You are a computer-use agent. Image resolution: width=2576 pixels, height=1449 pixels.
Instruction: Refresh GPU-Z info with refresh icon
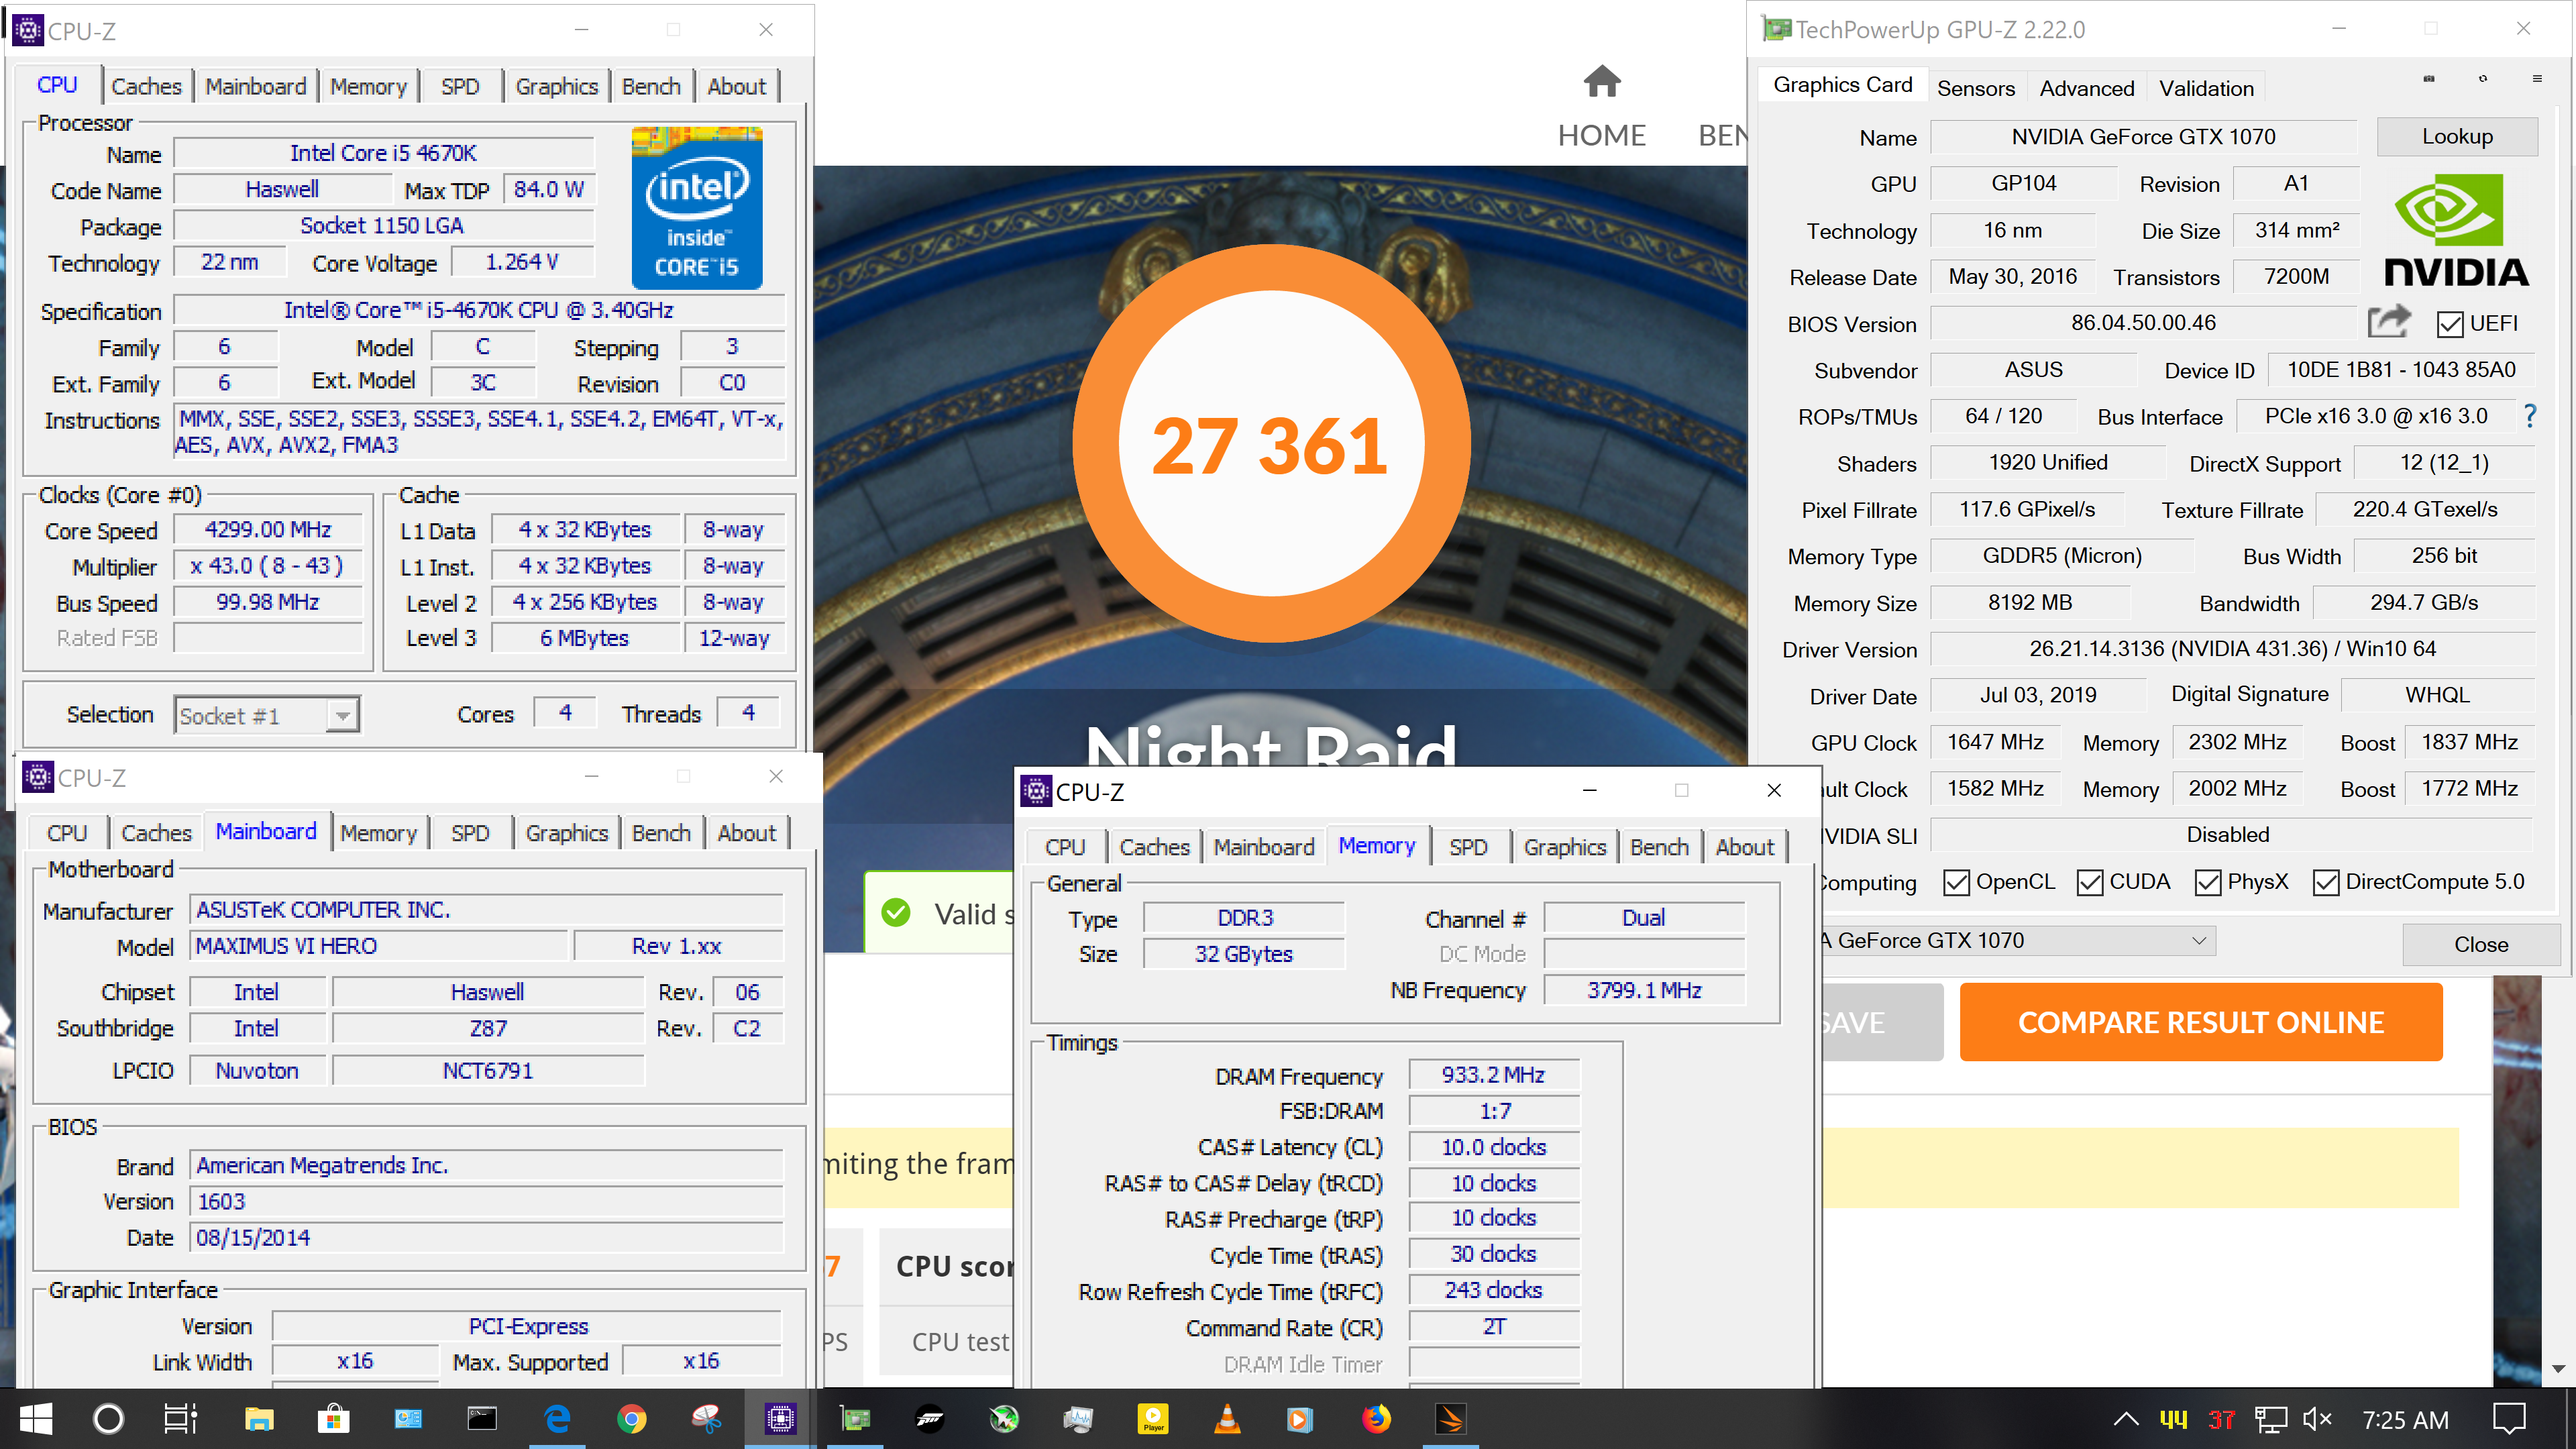(x=2482, y=78)
